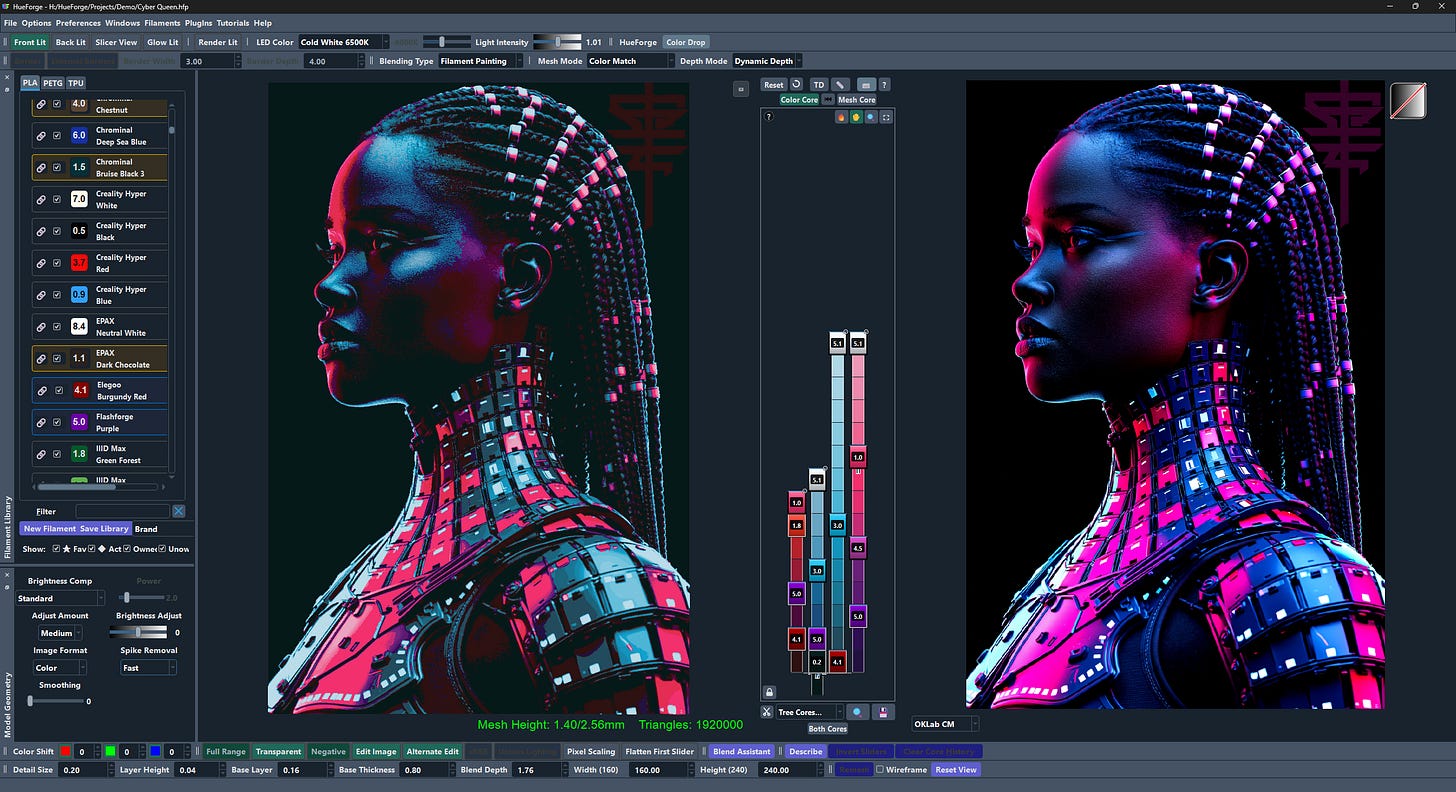The width and height of the screenshot is (1456, 792).
Task: Click the New Filament button
Action: coord(48,529)
